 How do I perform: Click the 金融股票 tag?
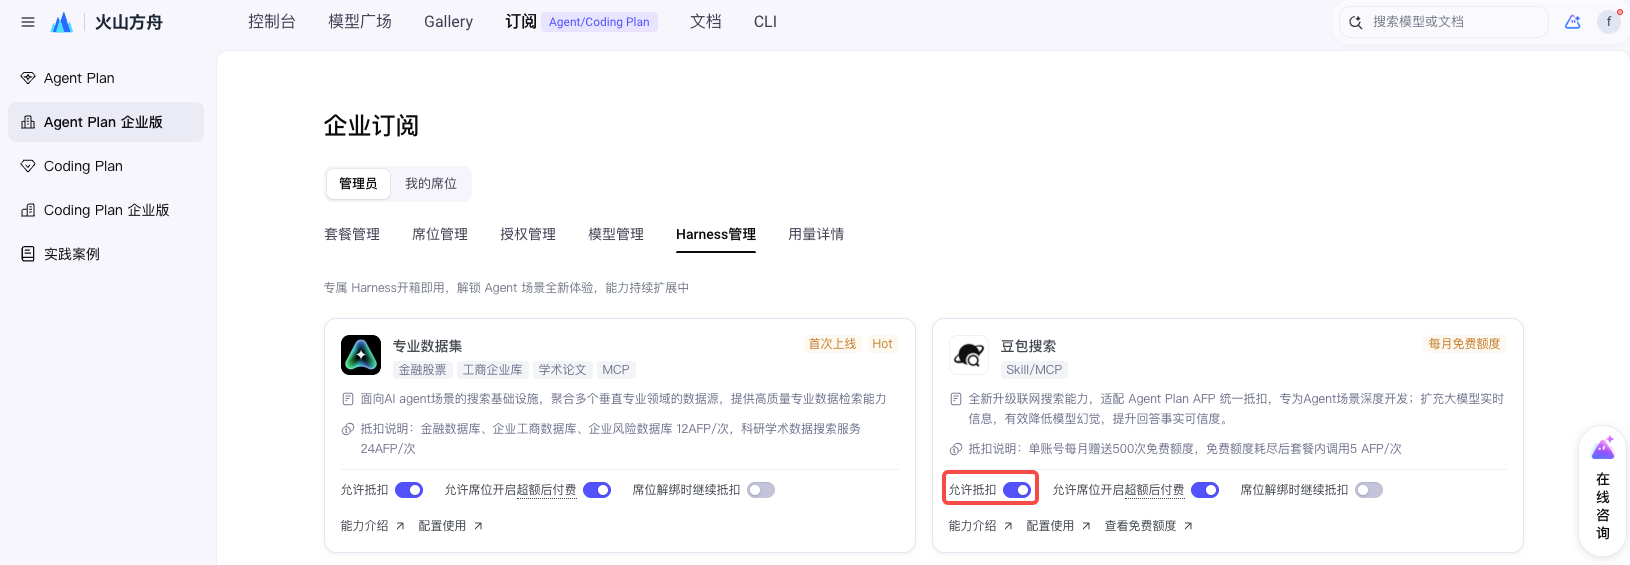click(423, 370)
